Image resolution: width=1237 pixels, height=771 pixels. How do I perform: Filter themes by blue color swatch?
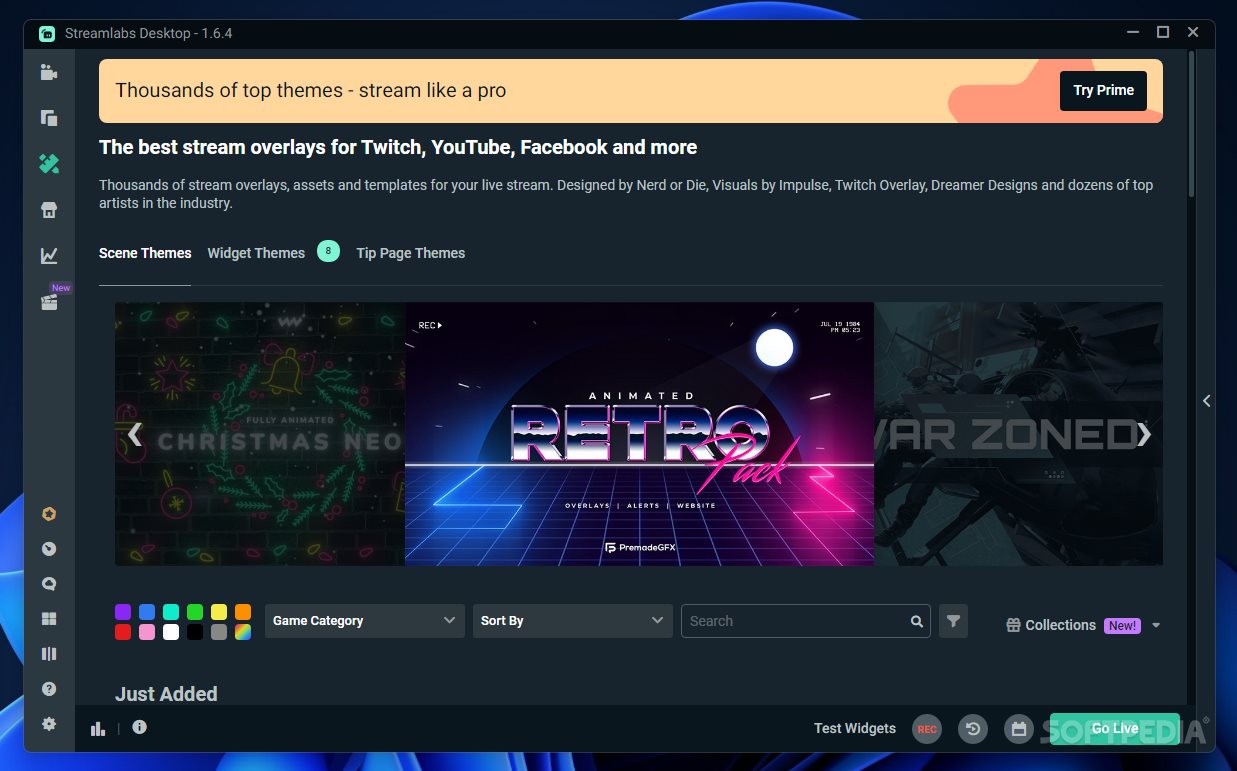(147, 612)
